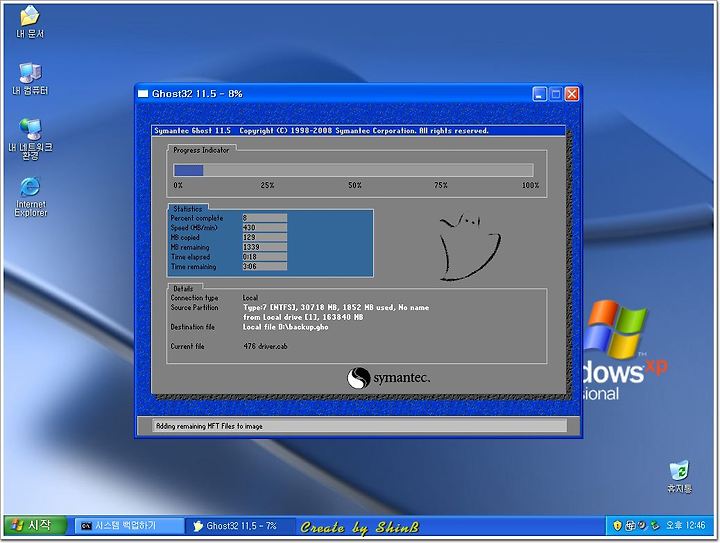Click the security shield tray icon
Screen dimensions: 720x543
point(618,526)
